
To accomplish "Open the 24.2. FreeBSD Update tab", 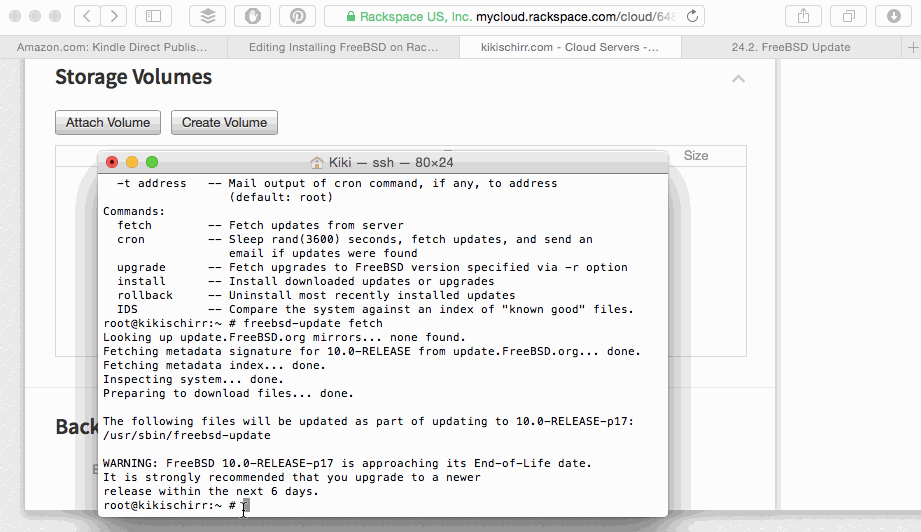I will click(791, 48).
